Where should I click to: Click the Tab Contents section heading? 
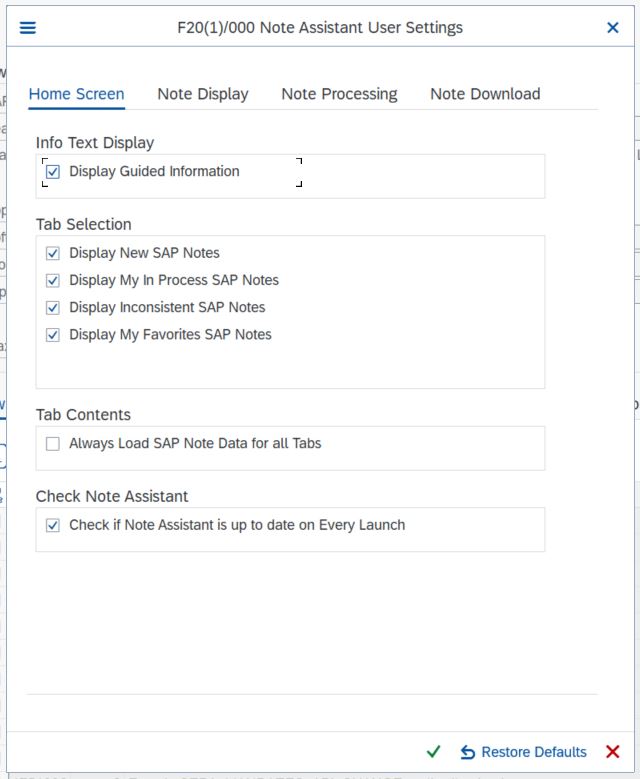(83, 415)
